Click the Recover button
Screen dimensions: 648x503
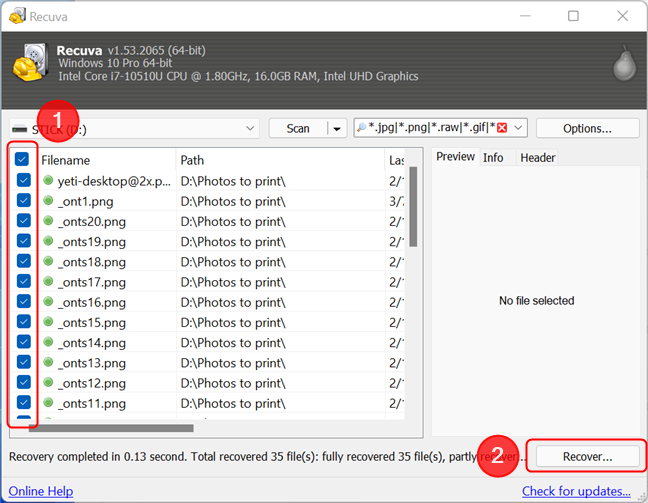click(x=587, y=456)
